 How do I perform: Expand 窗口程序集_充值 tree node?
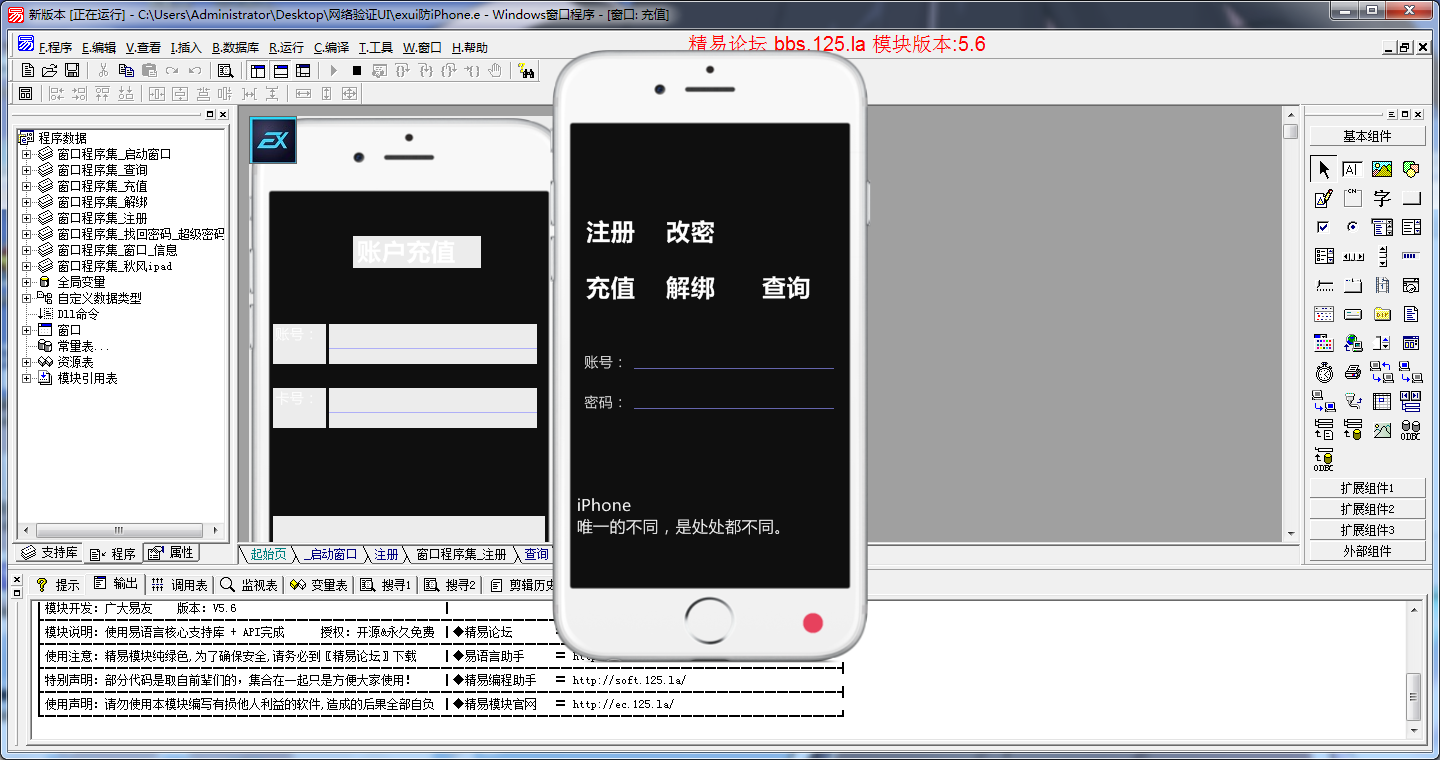(x=27, y=186)
